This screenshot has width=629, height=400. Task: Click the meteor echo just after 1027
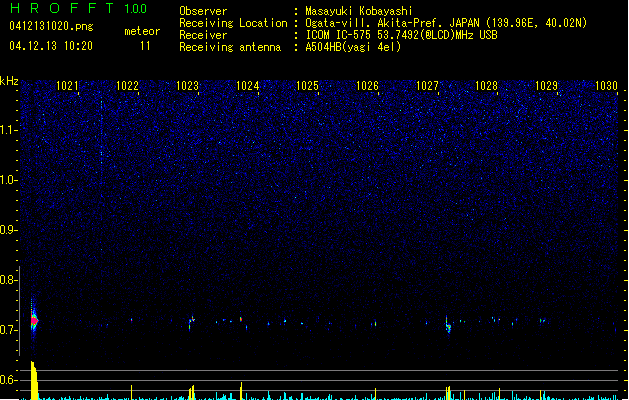(448, 325)
